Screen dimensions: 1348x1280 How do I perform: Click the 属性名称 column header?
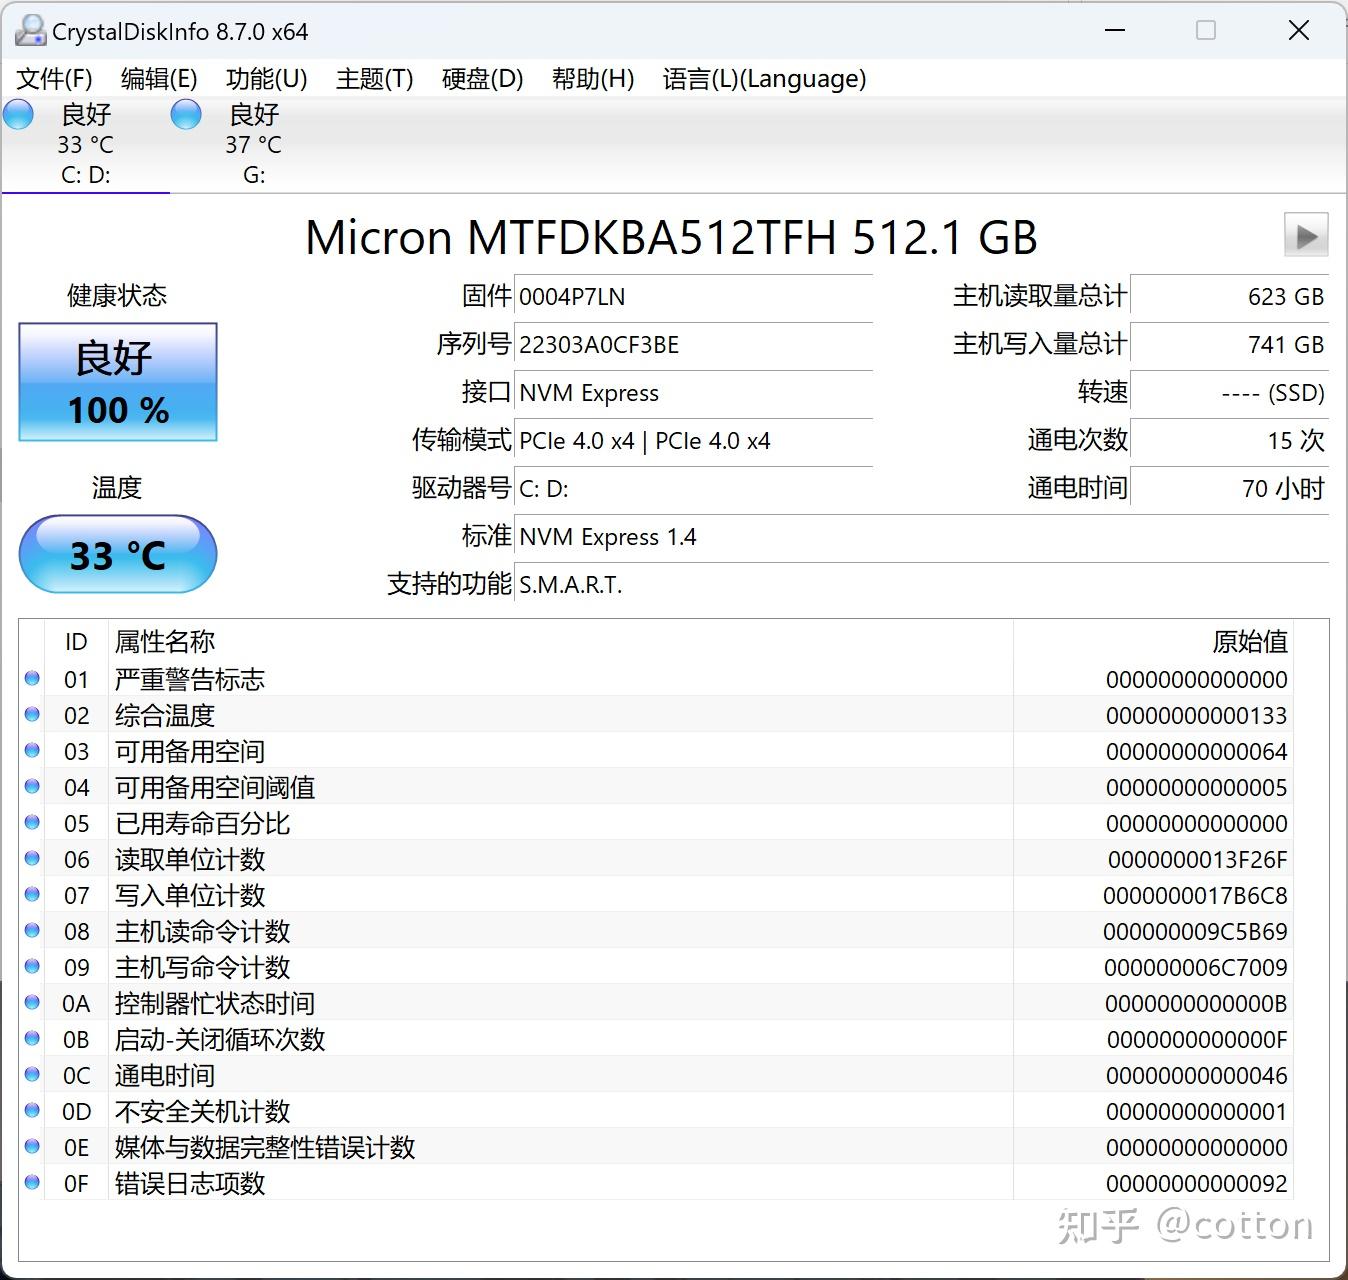tap(561, 641)
